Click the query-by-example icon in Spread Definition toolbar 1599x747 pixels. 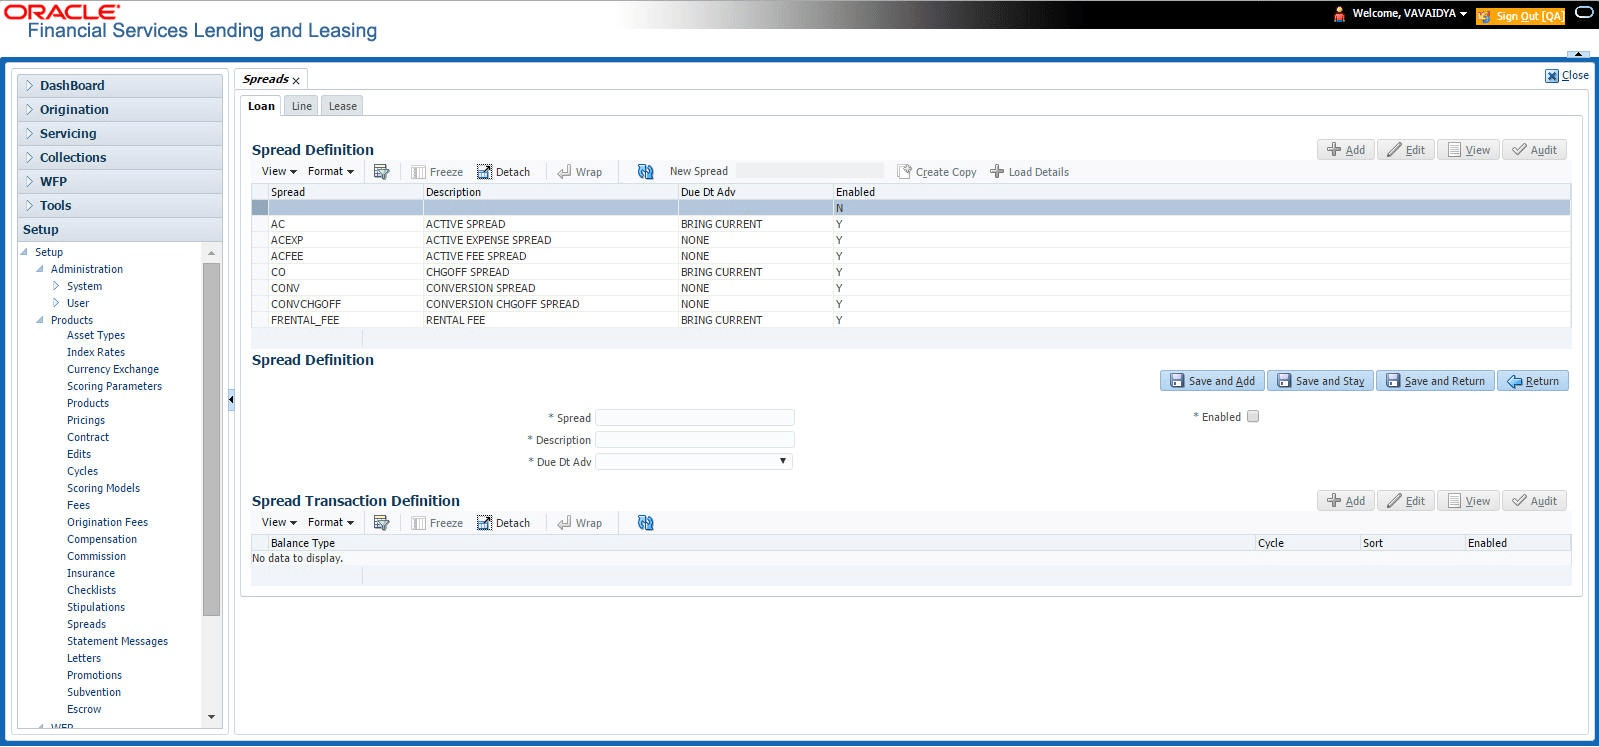[x=381, y=172]
